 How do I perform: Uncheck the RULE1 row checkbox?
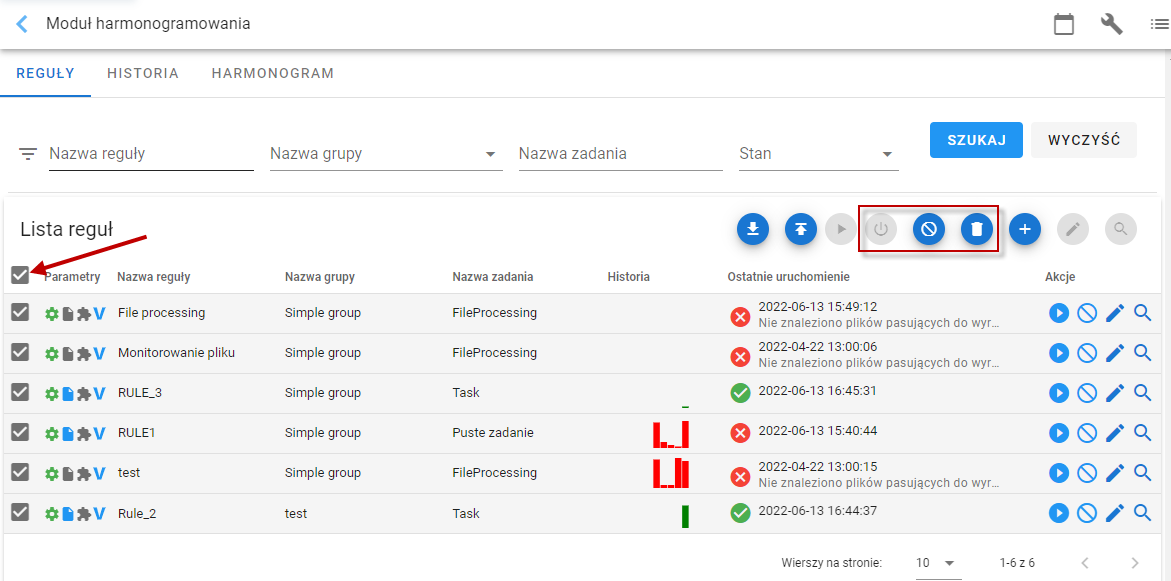point(20,432)
